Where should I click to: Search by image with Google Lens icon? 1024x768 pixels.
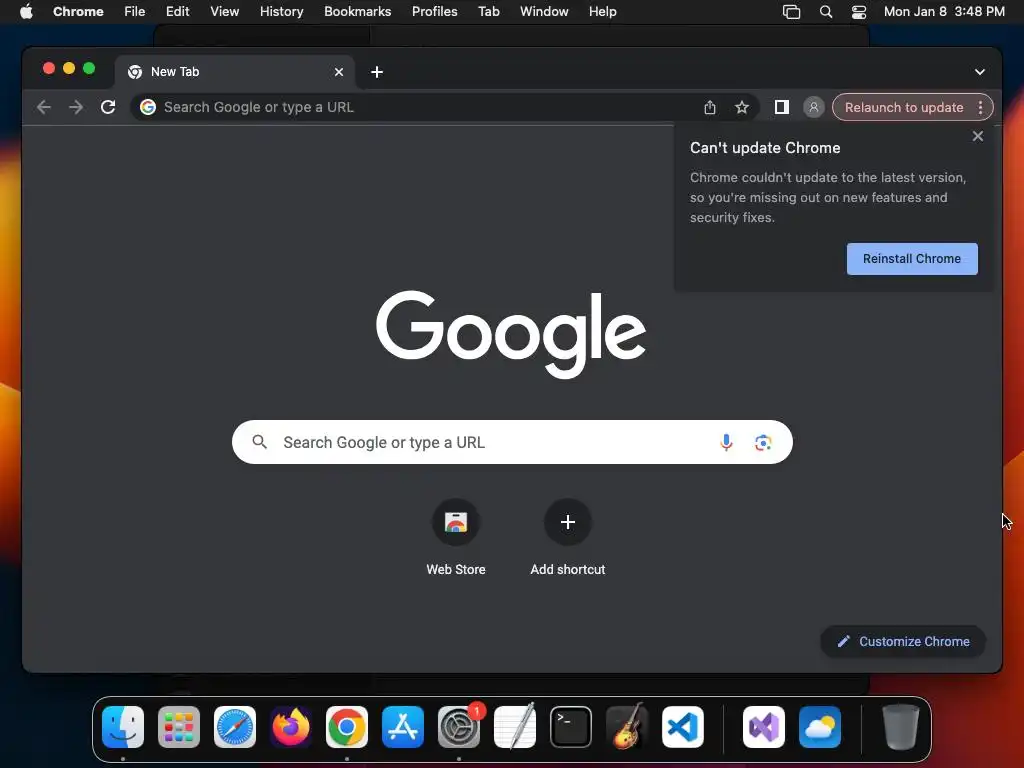coord(763,442)
